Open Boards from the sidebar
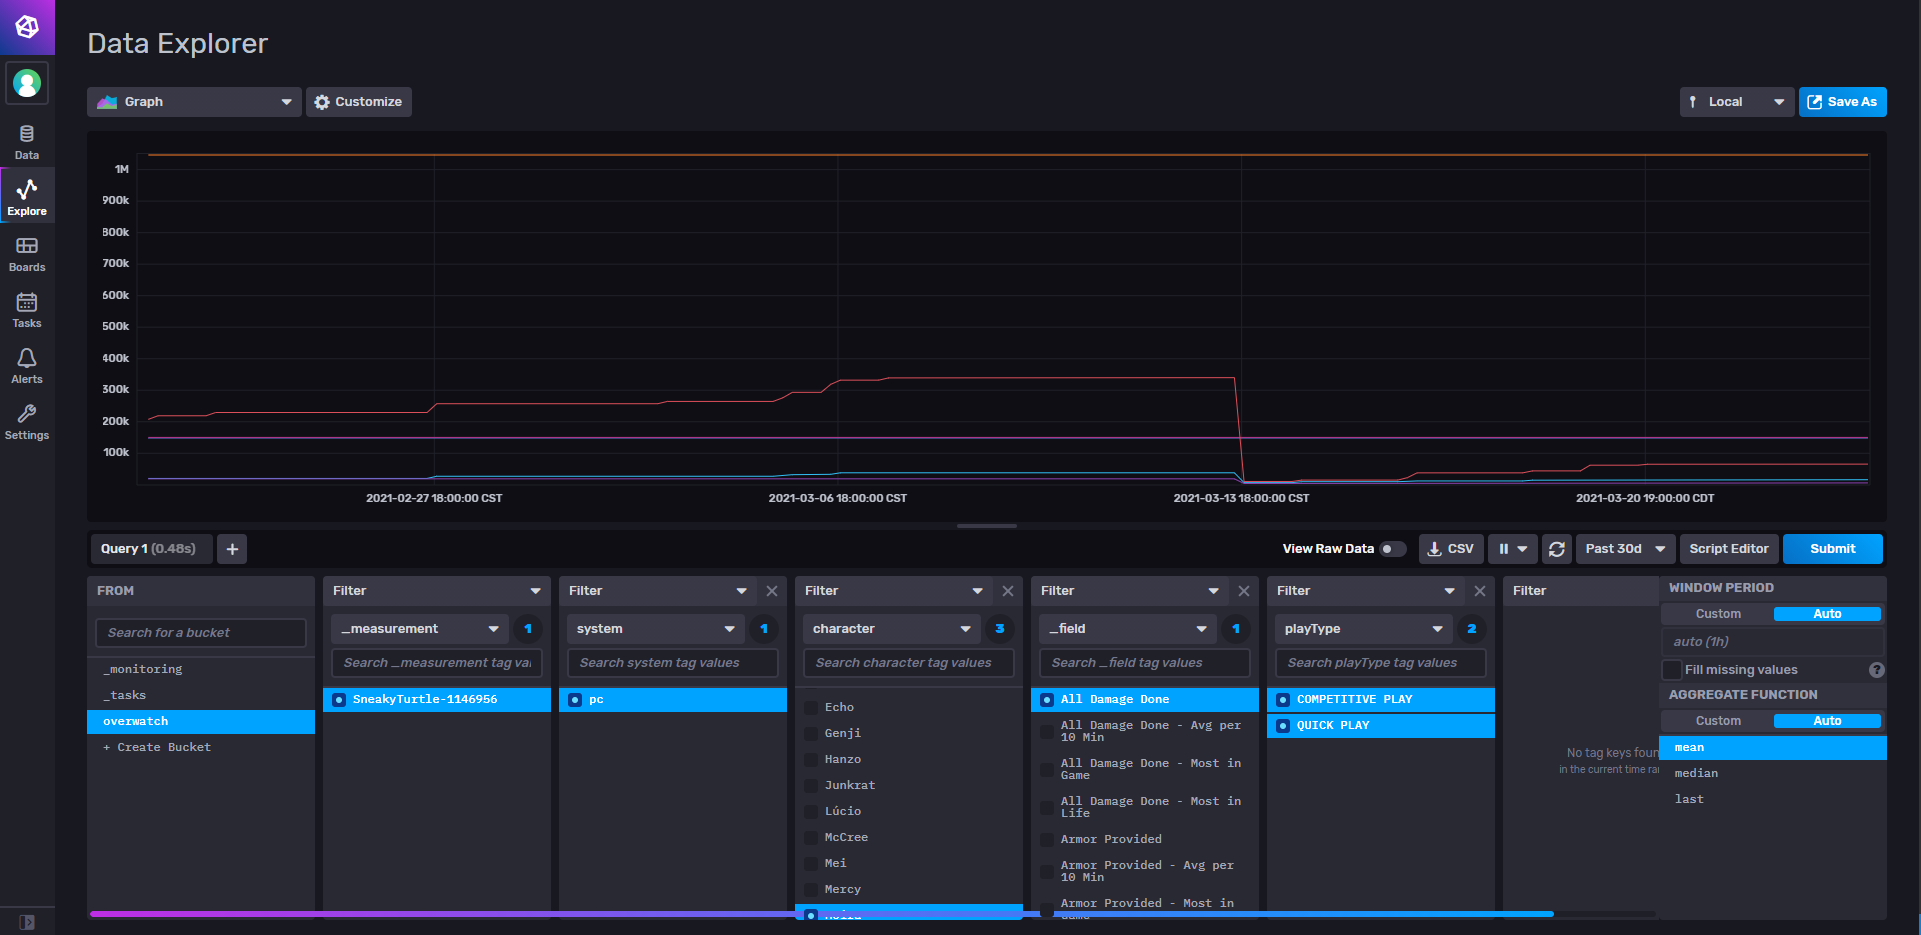The width and height of the screenshot is (1921, 935). (x=27, y=254)
